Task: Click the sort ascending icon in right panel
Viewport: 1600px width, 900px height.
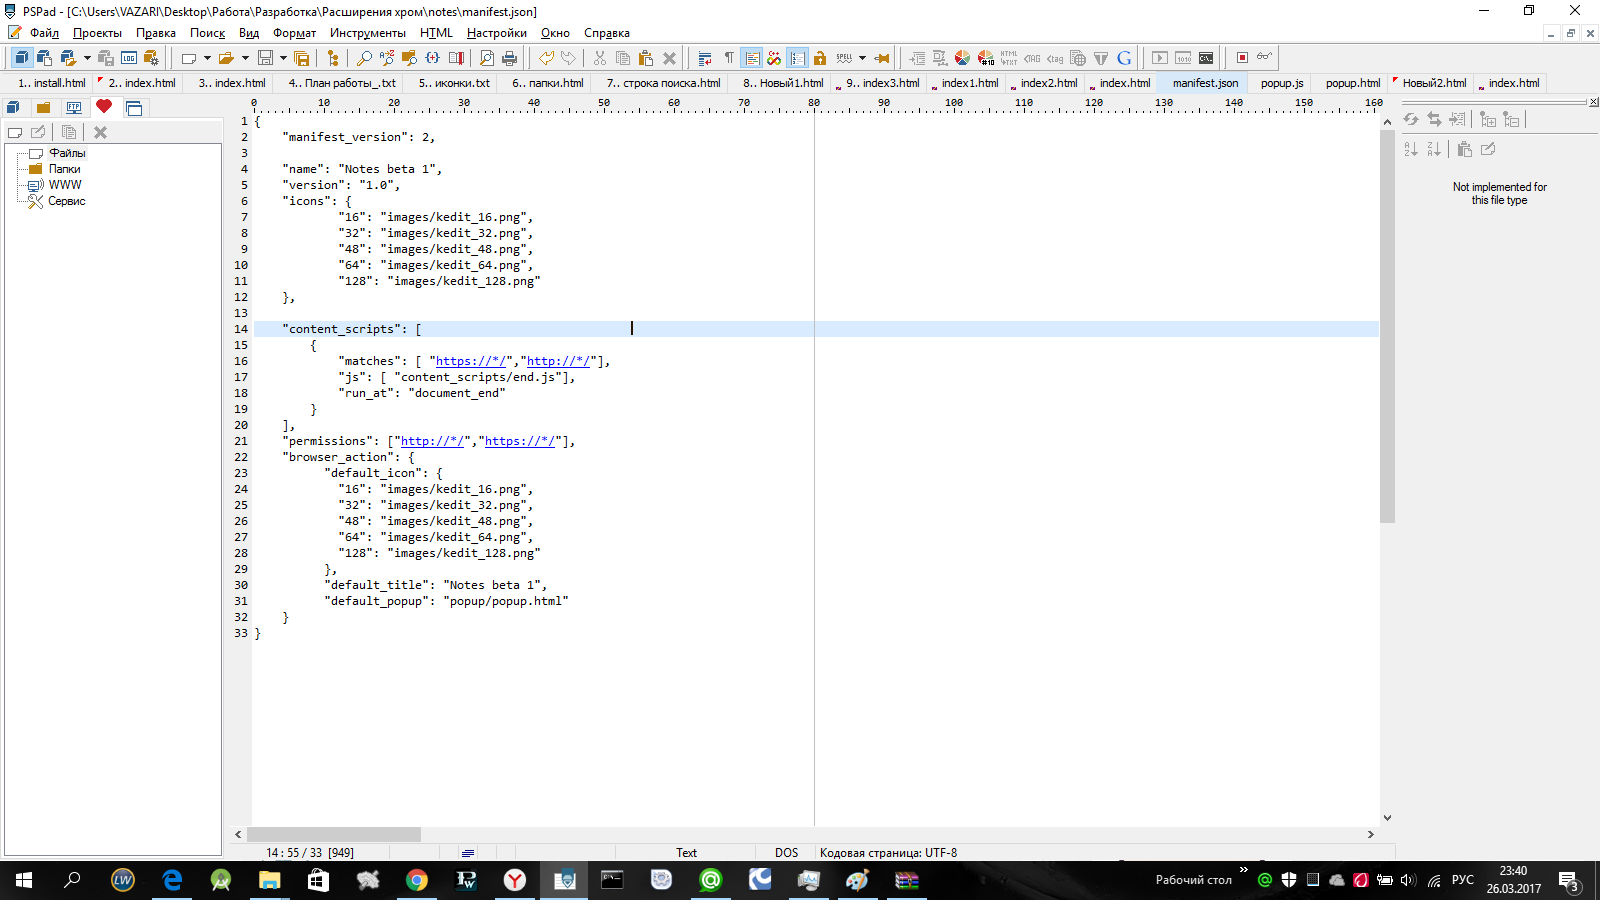Action: point(1411,149)
